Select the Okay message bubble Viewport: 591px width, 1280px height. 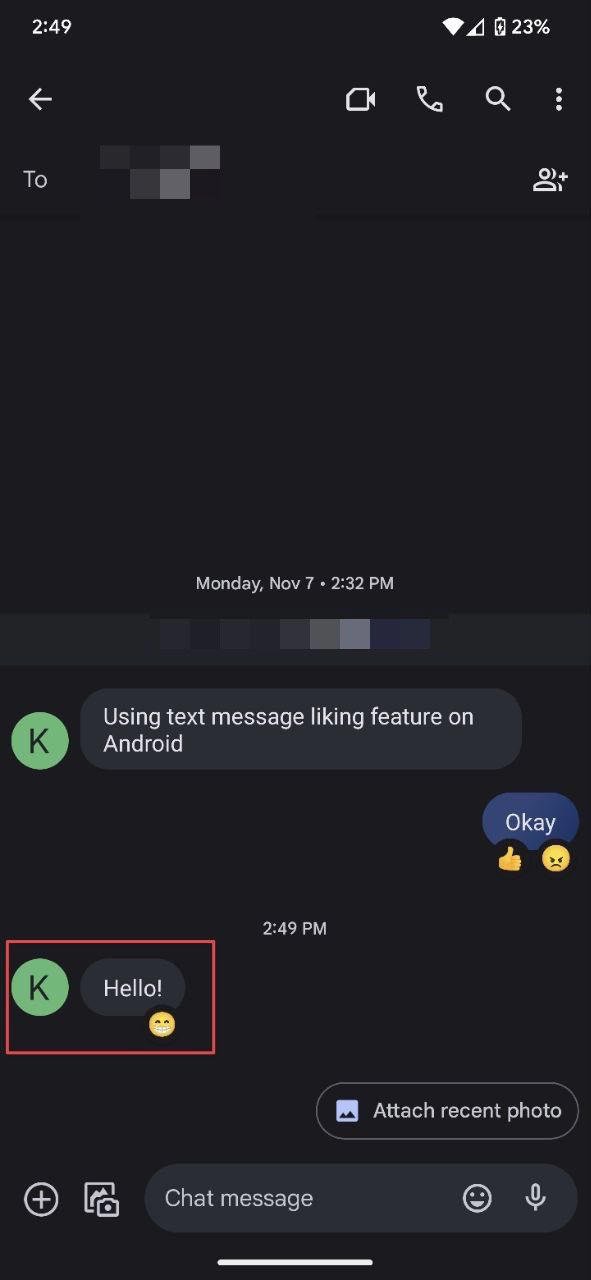[530, 822]
